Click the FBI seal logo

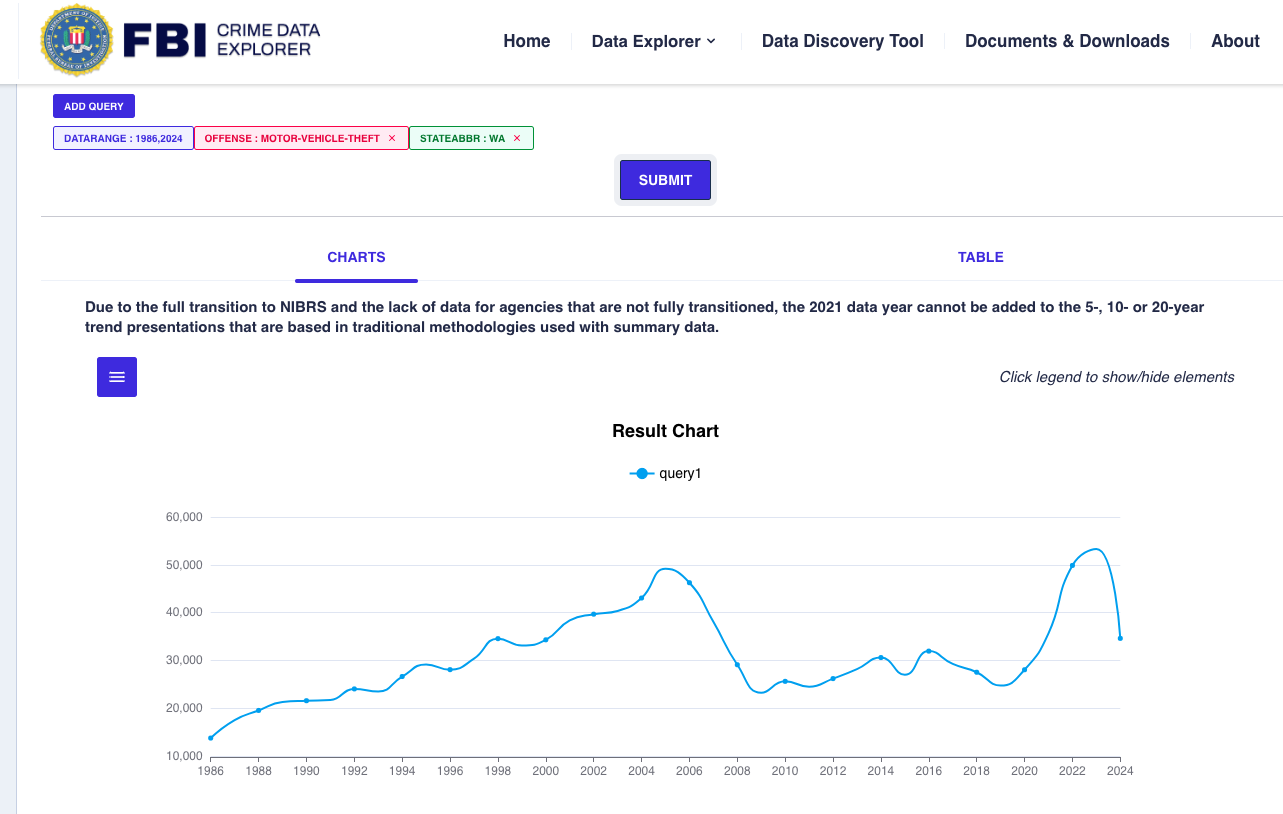76,41
